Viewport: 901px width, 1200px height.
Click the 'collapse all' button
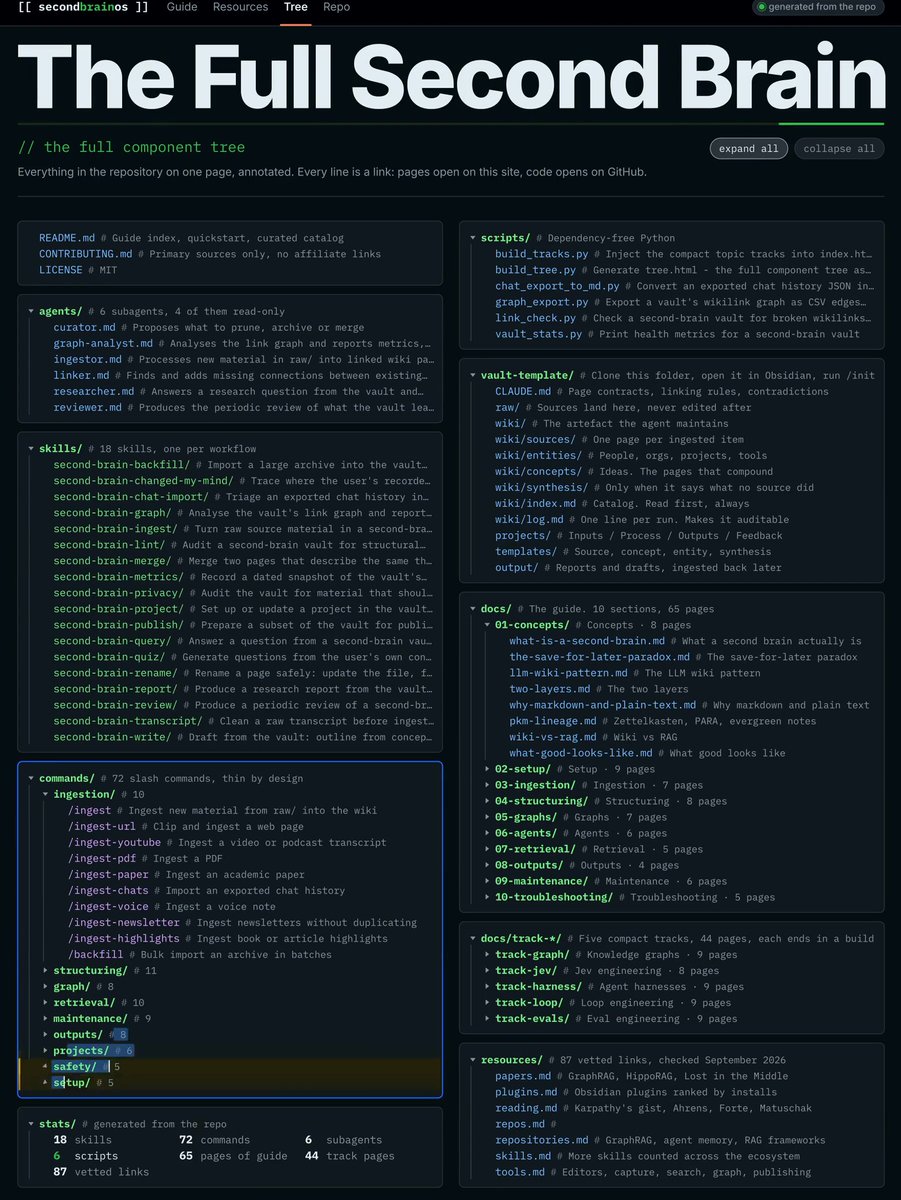coord(840,149)
